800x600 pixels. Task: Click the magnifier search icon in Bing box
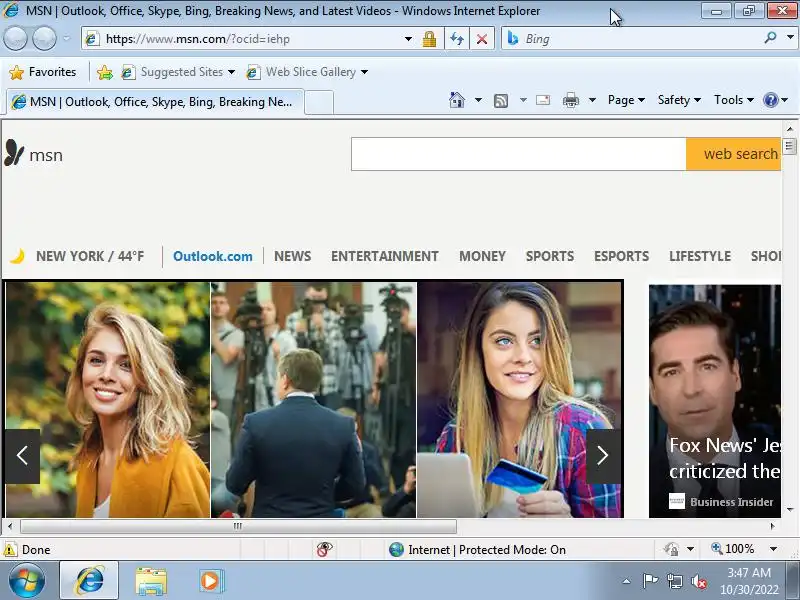[x=770, y=38]
